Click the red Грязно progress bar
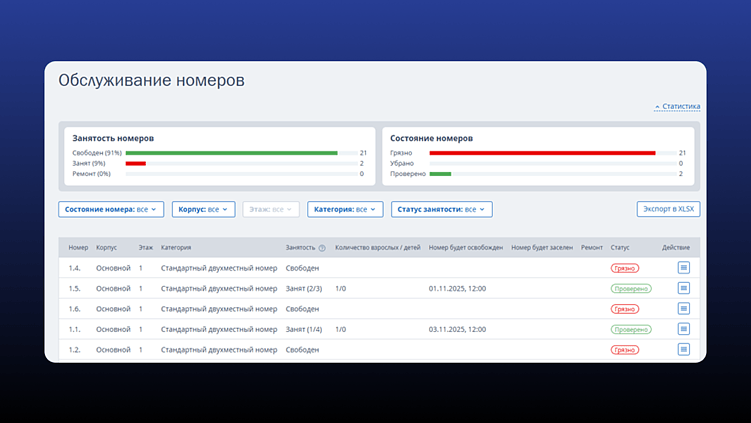This screenshot has width=751, height=423. (x=542, y=153)
